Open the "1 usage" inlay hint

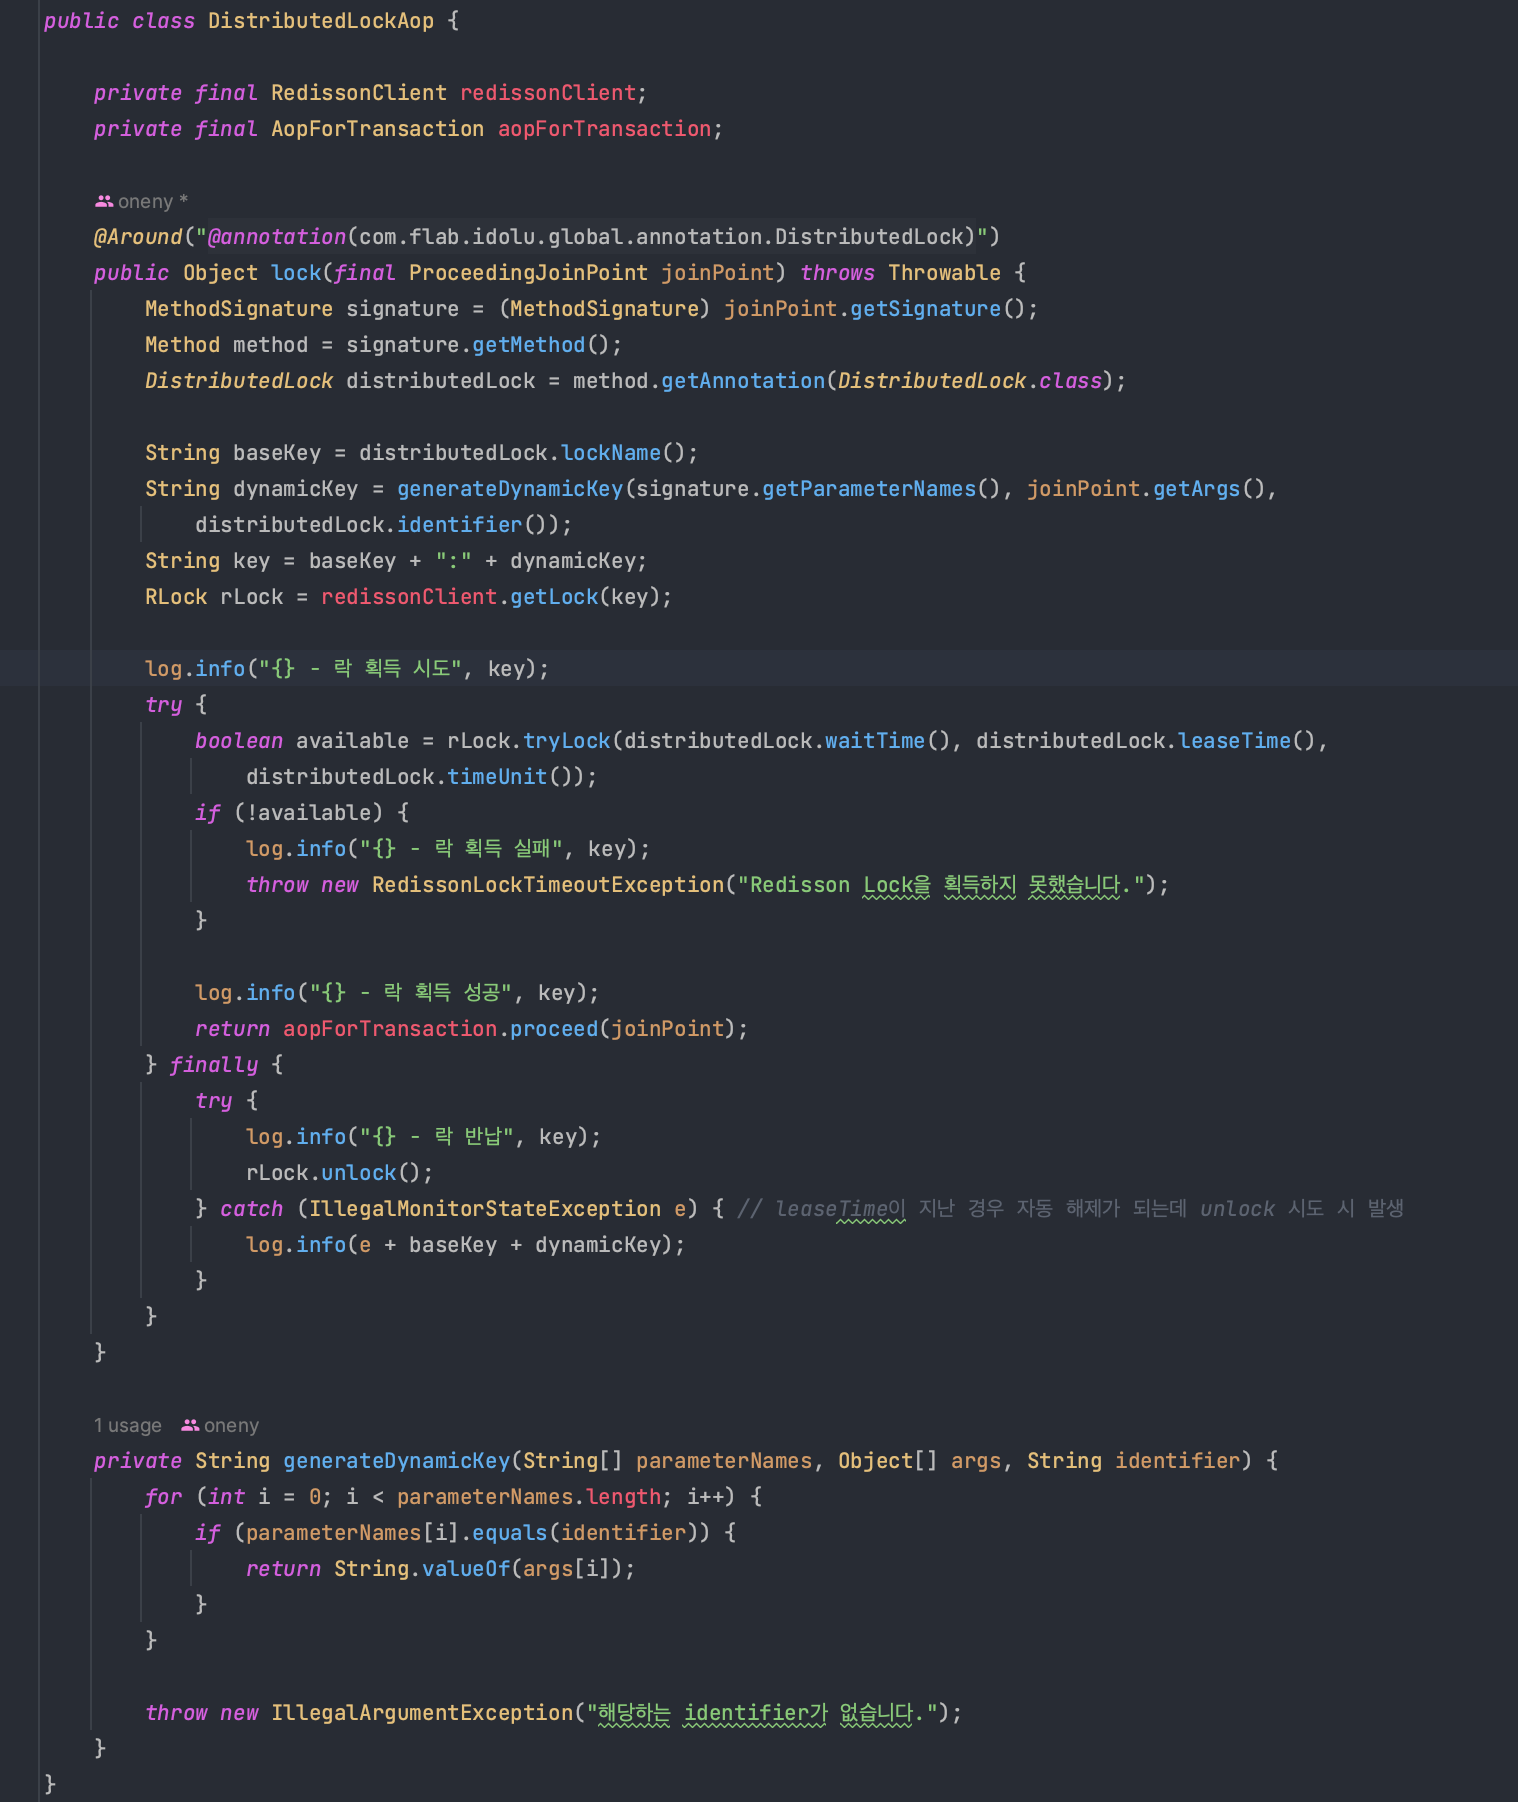click(x=128, y=1425)
